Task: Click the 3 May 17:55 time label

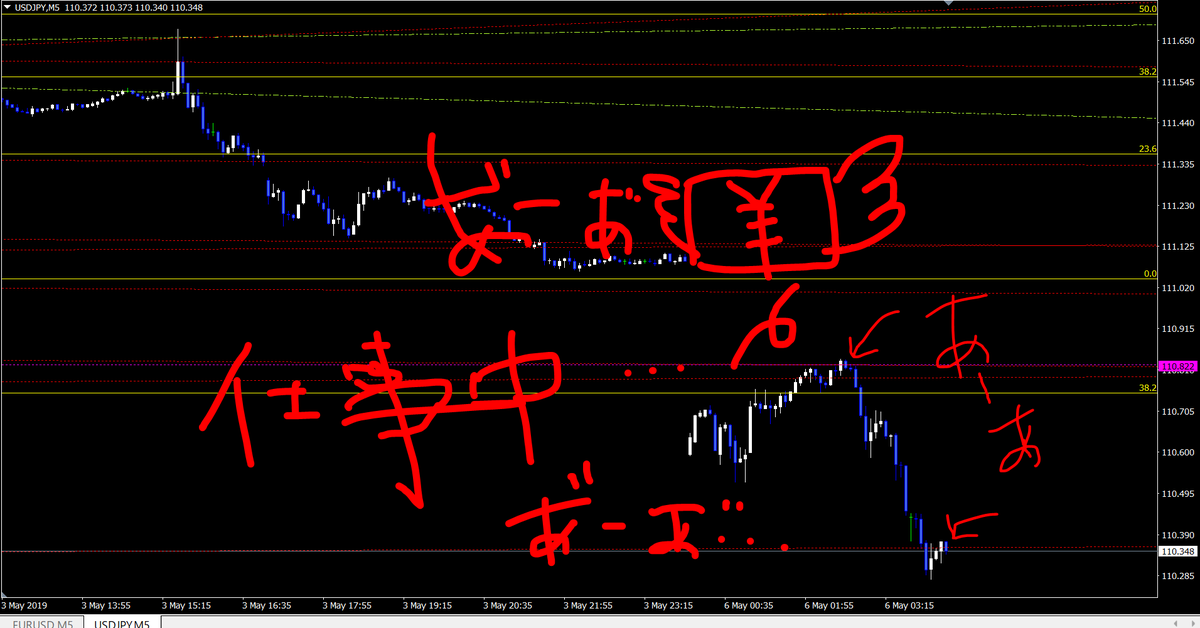Action: coord(348,605)
